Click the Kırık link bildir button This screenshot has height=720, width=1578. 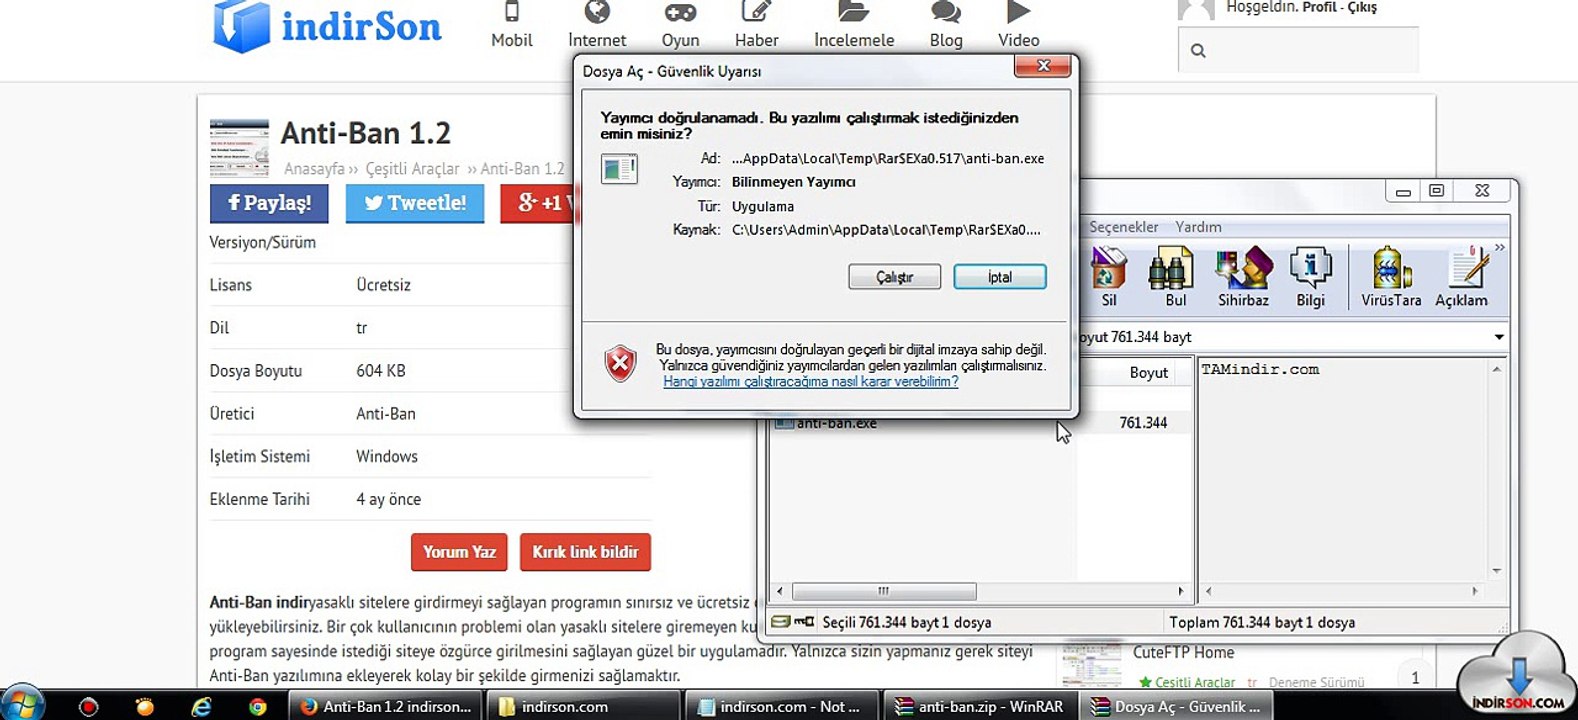(x=585, y=552)
